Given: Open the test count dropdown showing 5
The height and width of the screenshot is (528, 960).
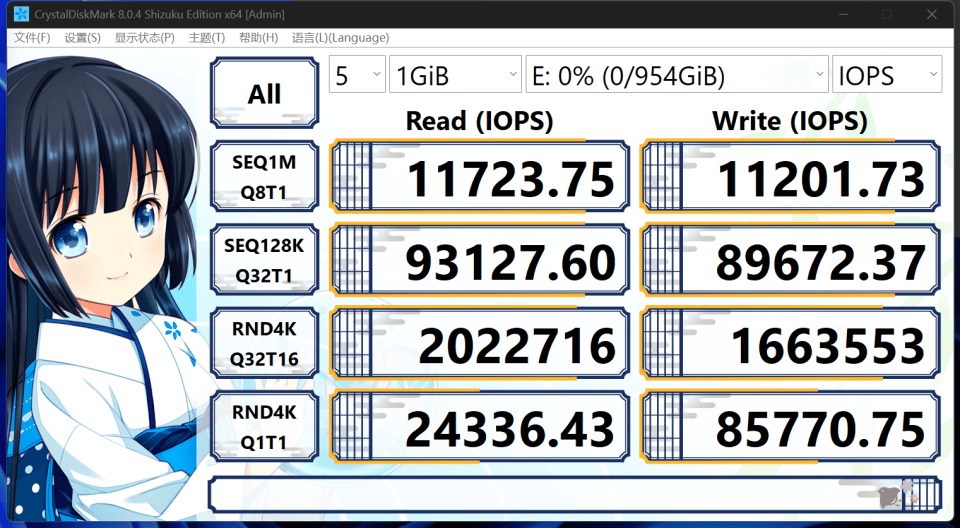Looking at the screenshot, I should 357,74.
